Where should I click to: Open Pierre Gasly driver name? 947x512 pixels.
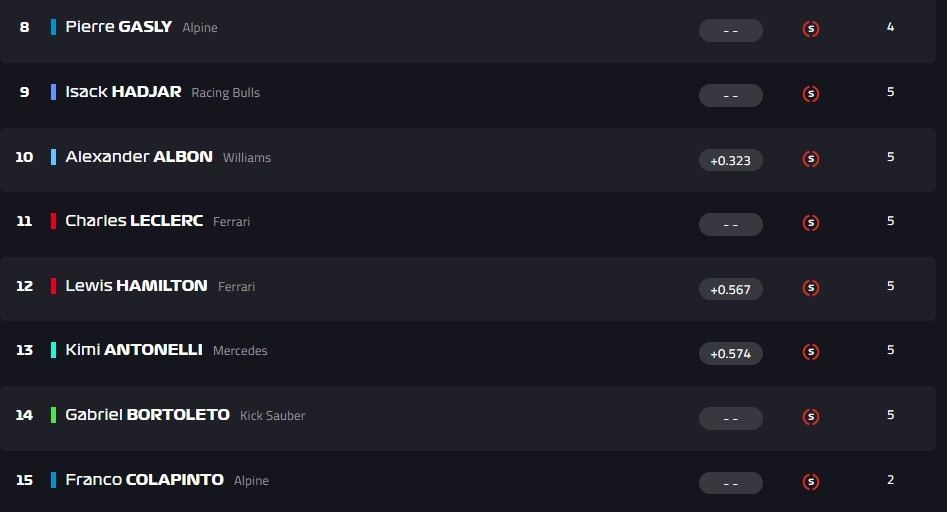point(118,27)
